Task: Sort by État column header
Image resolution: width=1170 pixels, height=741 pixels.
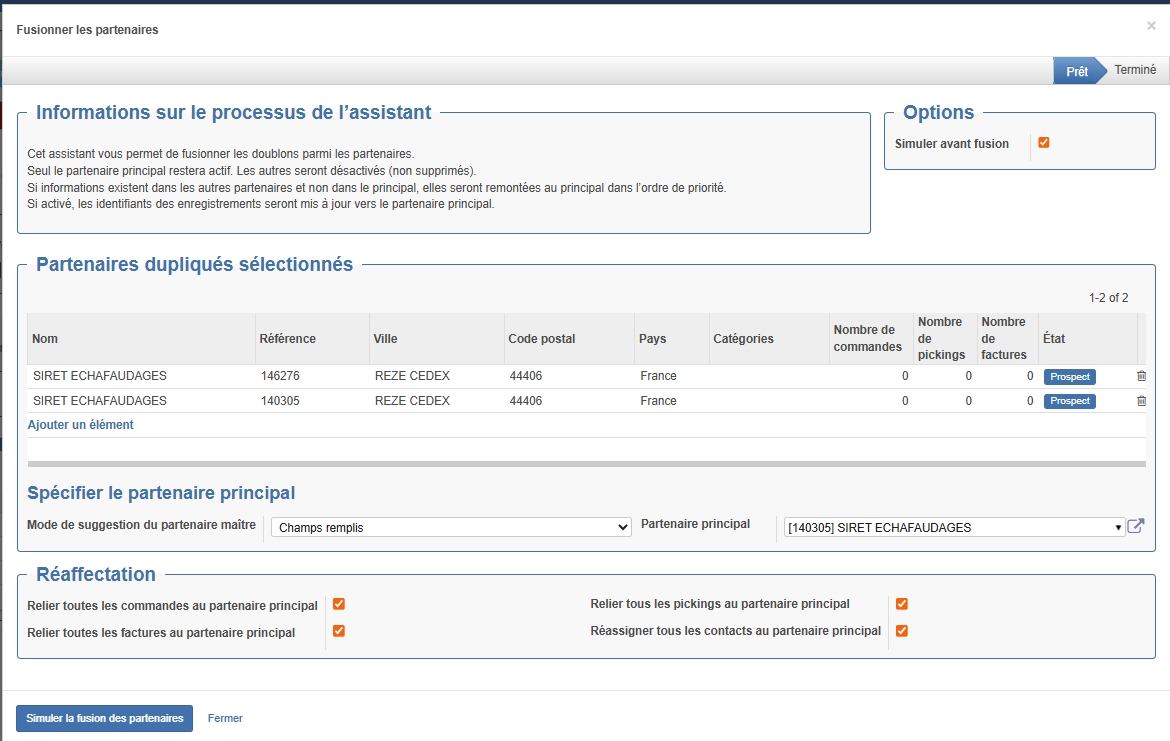Action: 1087,339
